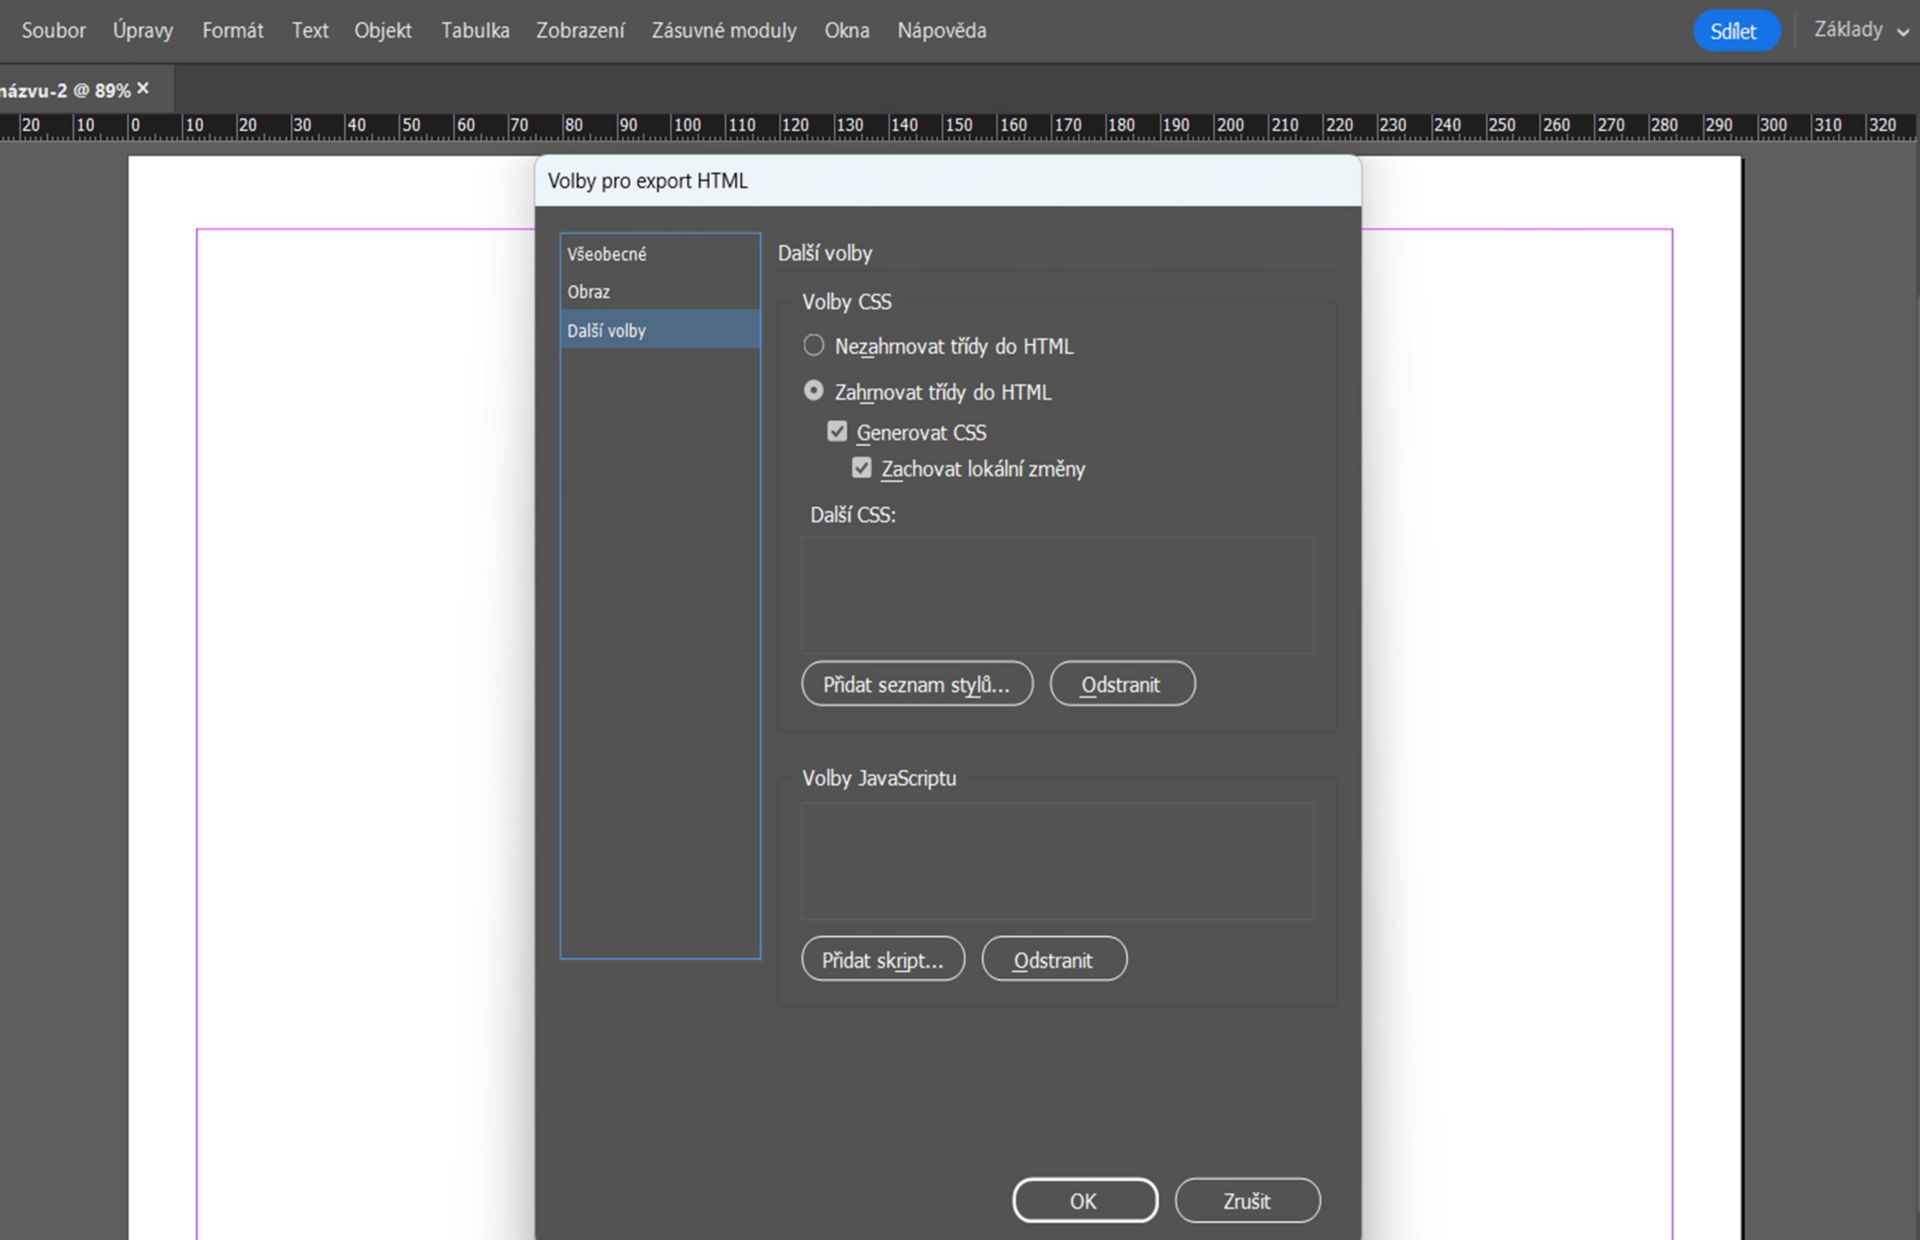Switch to Obraz section

(x=589, y=292)
